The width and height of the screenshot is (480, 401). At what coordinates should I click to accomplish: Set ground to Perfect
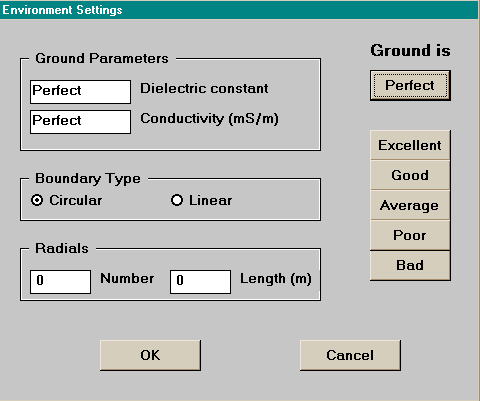pyautogui.click(x=410, y=85)
